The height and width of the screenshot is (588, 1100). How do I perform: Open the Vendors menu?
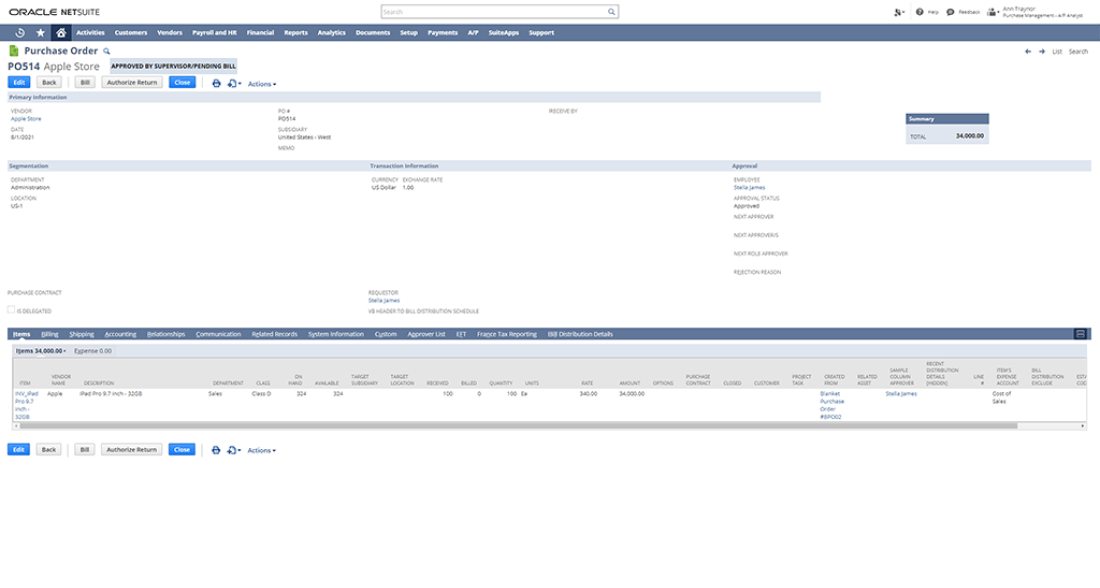tap(169, 32)
